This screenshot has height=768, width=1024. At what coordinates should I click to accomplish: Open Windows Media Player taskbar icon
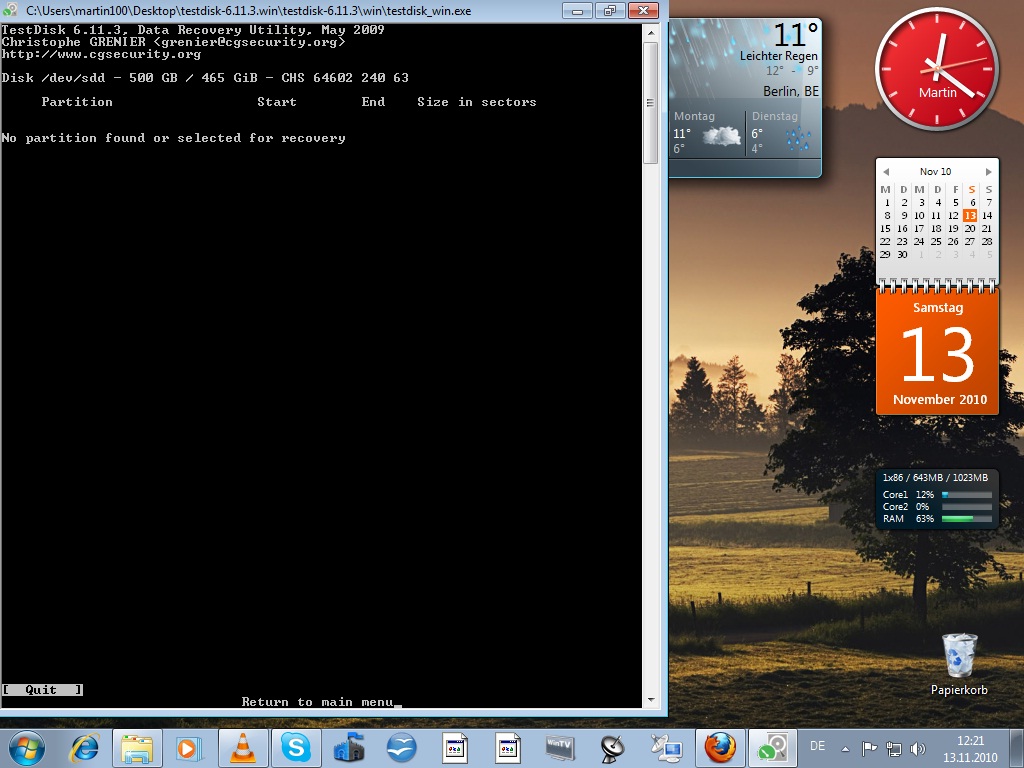tap(189, 748)
